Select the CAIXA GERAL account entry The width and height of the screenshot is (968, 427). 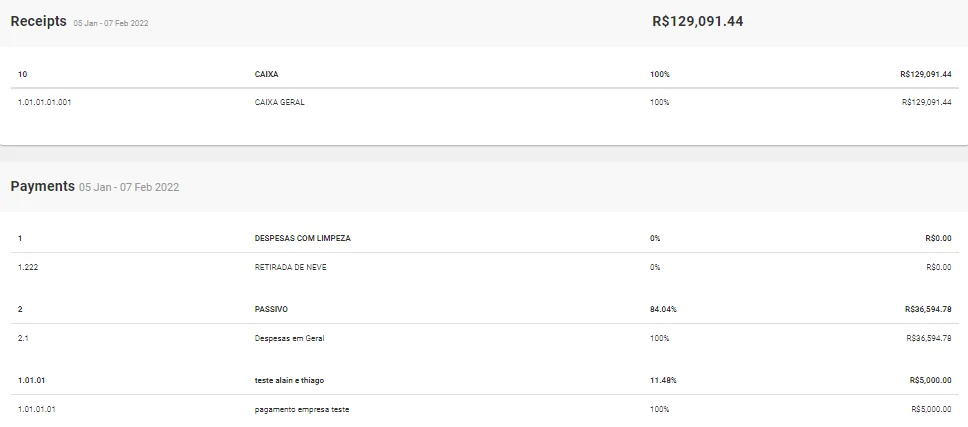(279, 102)
